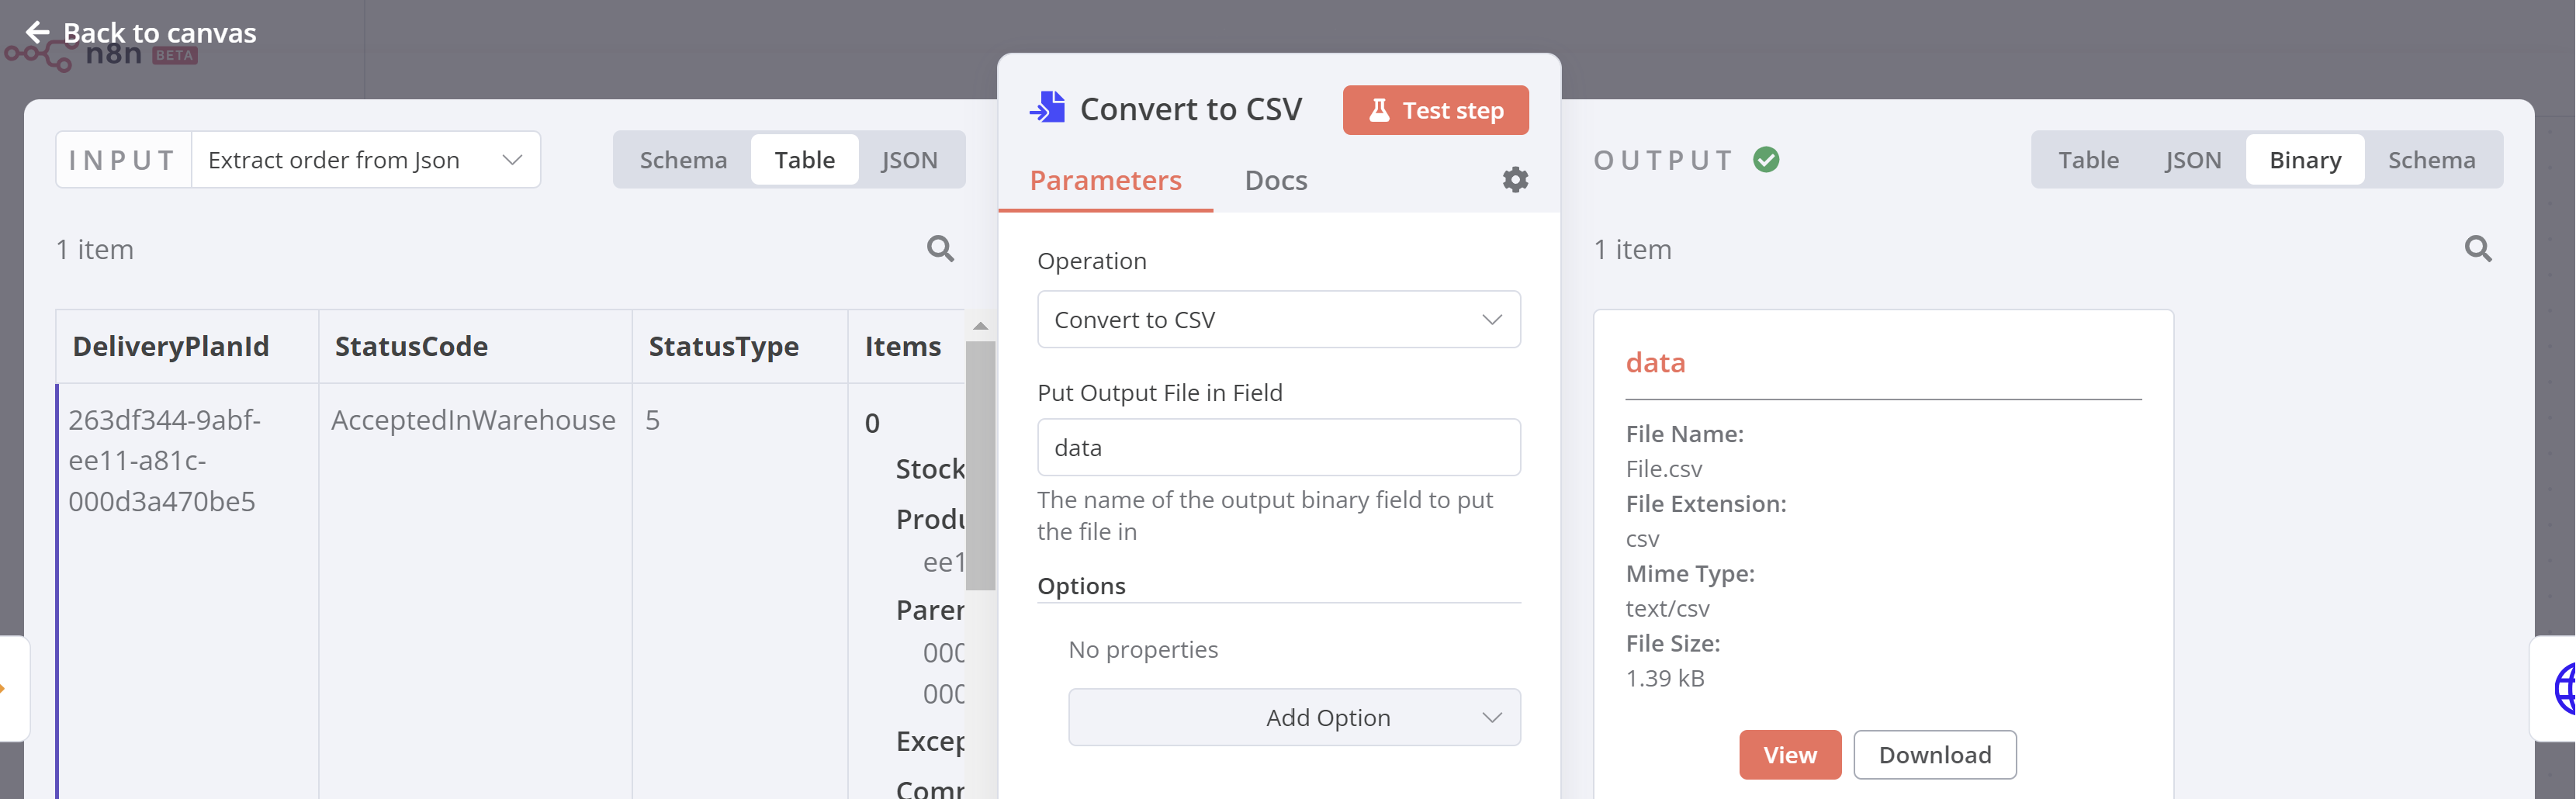The height and width of the screenshot is (799, 2576).
Task: Open node settings with the gear icon
Action: [1515, 180]
